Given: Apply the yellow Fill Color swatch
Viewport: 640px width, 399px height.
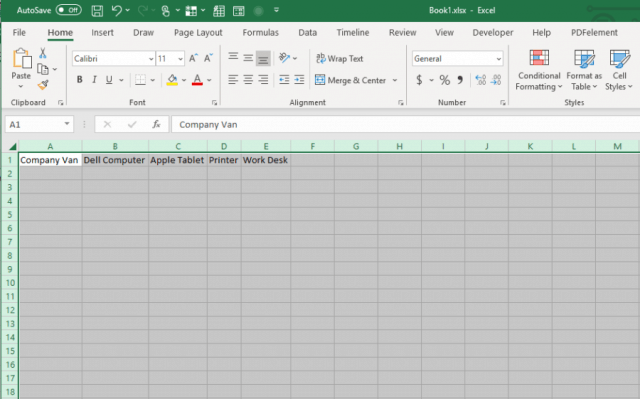Looking at the screenshot, I should (172, 80).
